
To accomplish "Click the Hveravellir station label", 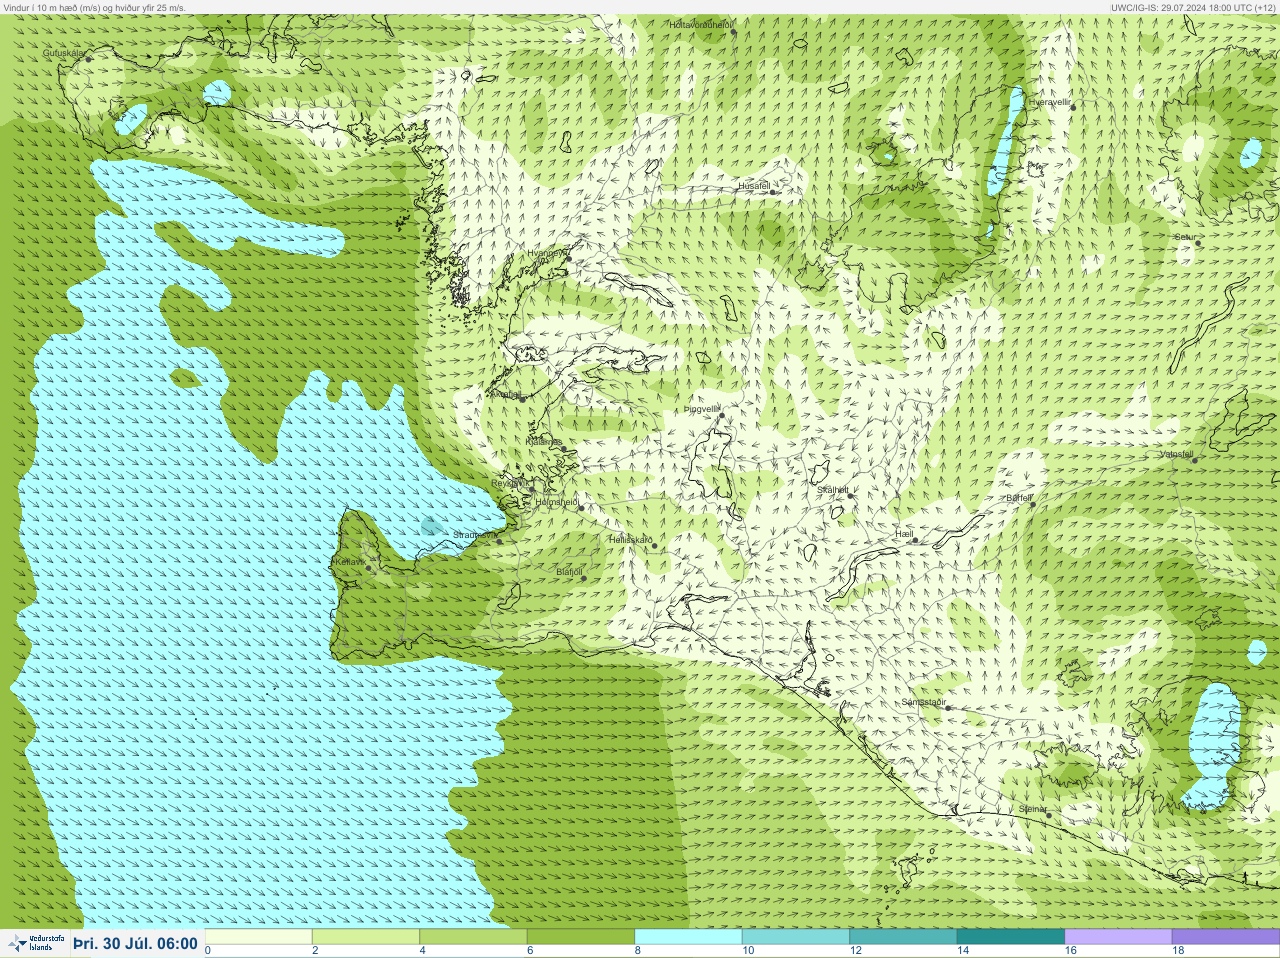I will (1050, 102).
